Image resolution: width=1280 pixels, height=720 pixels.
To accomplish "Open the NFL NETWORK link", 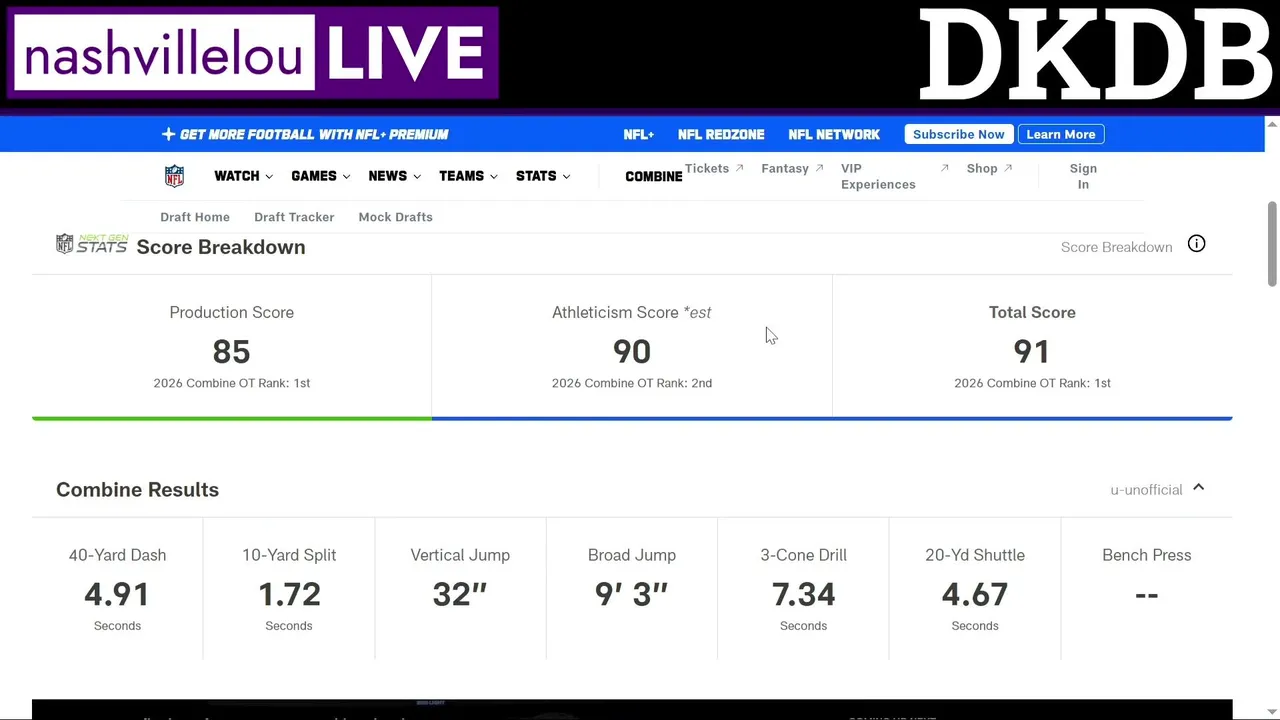I will (834, 134).
